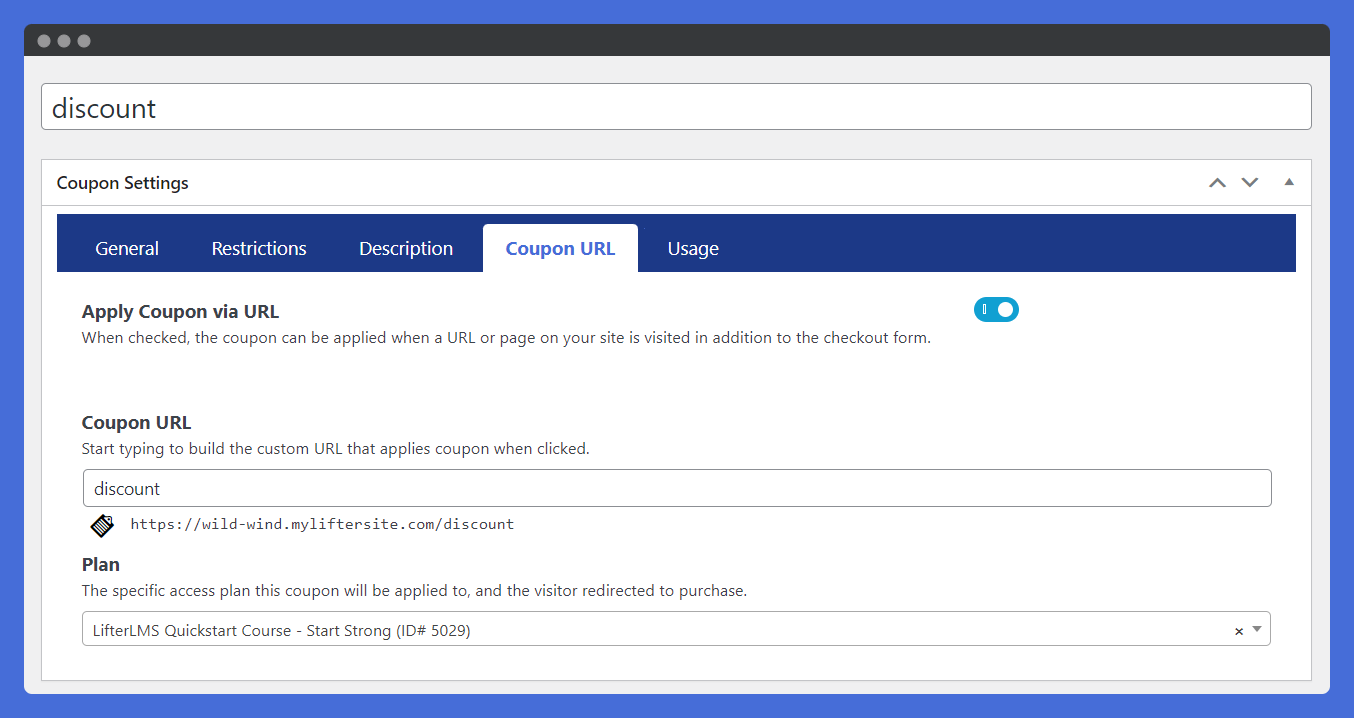
Task: Toggle Apply Coupon via URL switch
Action: (996, 310)
